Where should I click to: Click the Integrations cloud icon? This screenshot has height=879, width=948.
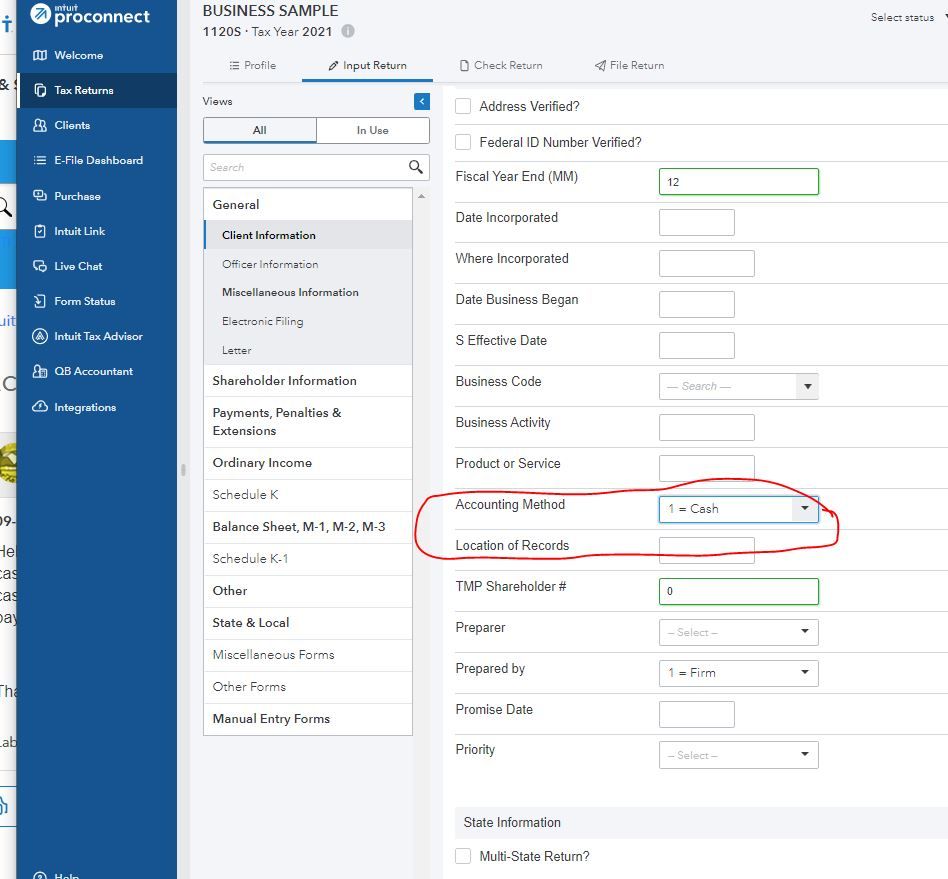pos(40,407)
